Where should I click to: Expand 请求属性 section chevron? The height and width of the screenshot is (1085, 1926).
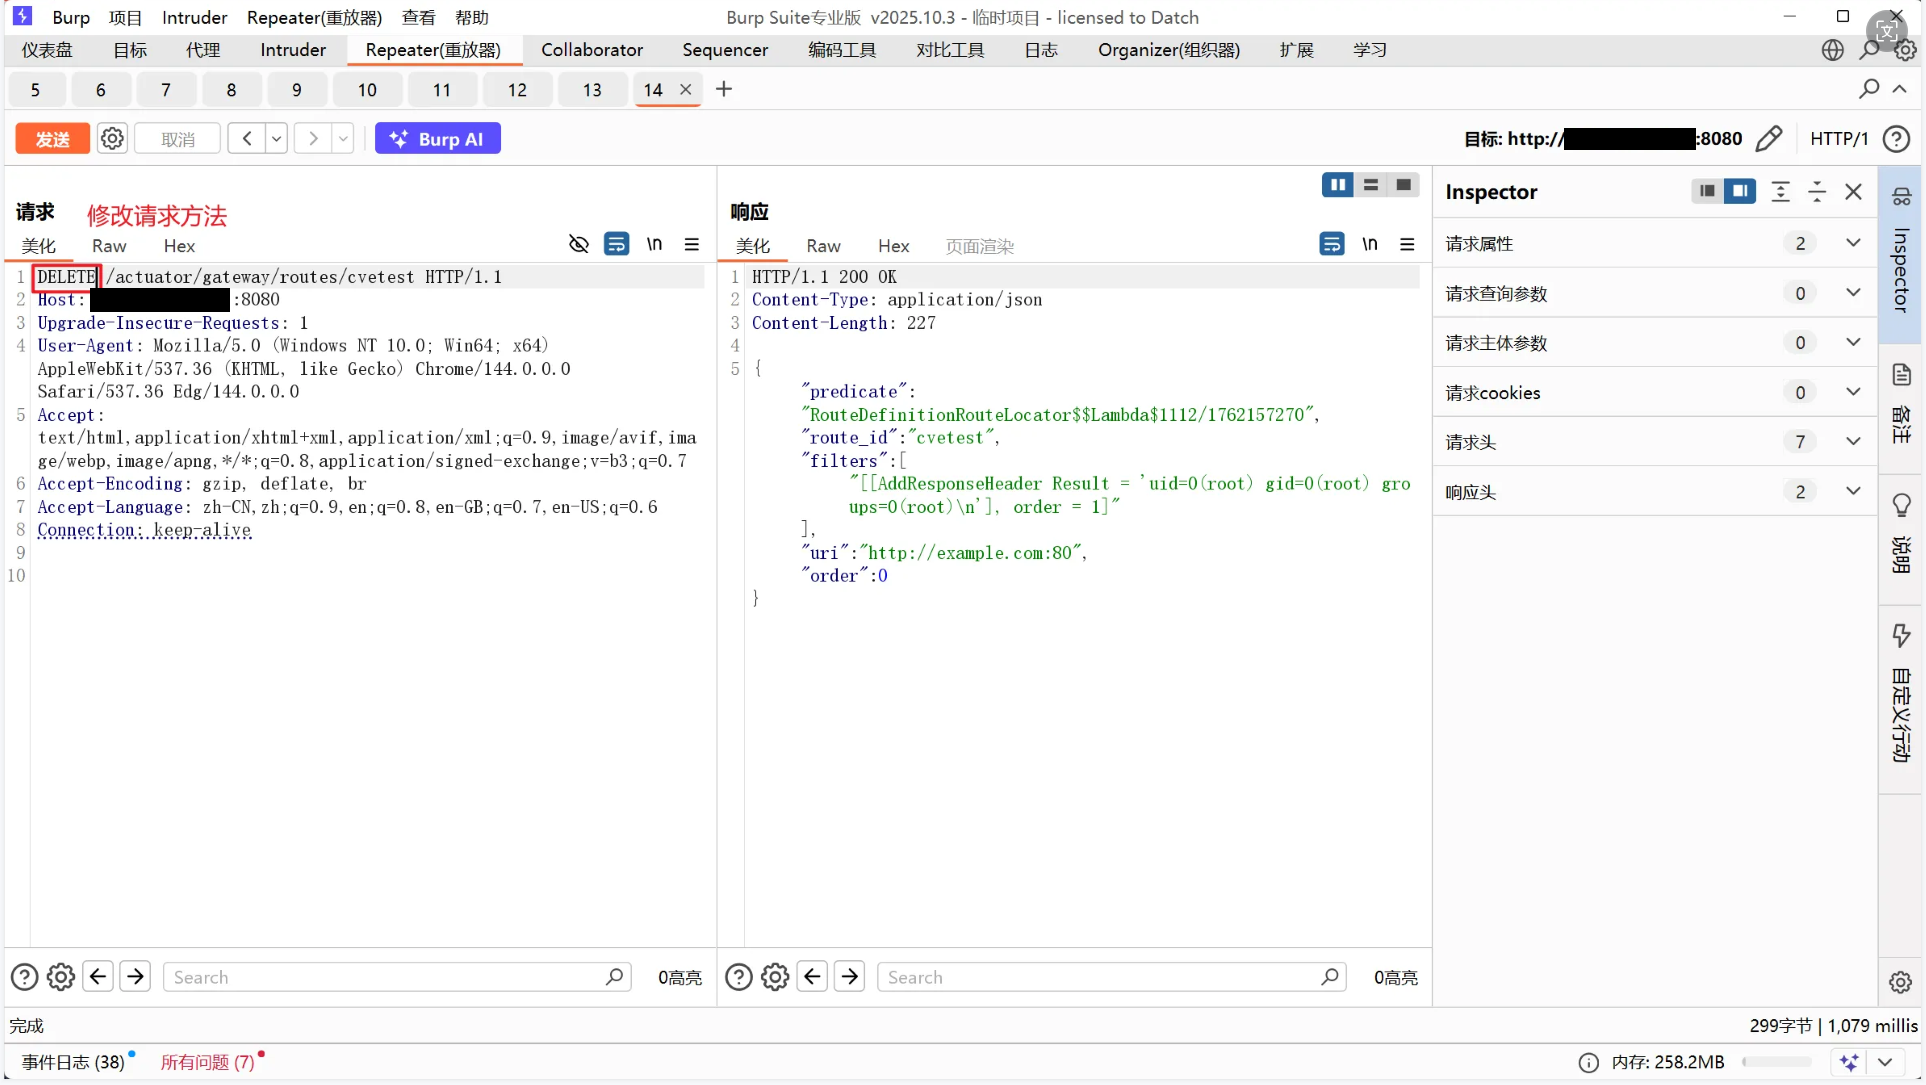[1853, 243]
